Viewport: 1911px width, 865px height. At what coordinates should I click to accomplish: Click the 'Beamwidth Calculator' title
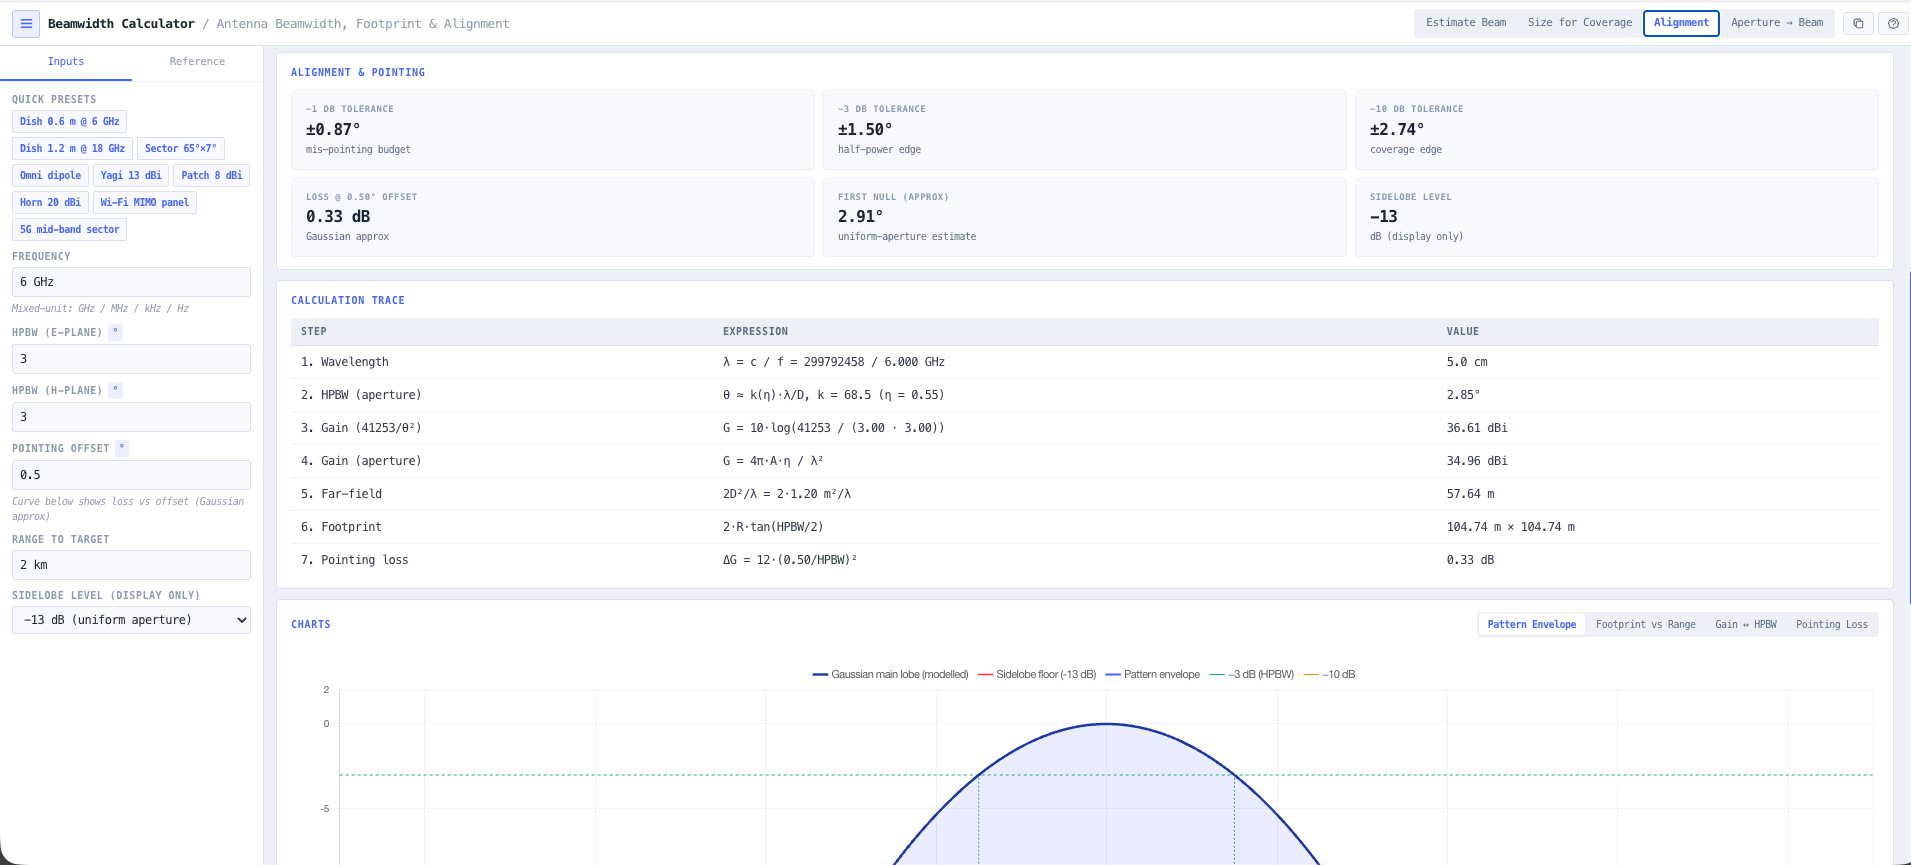[121, 24]
